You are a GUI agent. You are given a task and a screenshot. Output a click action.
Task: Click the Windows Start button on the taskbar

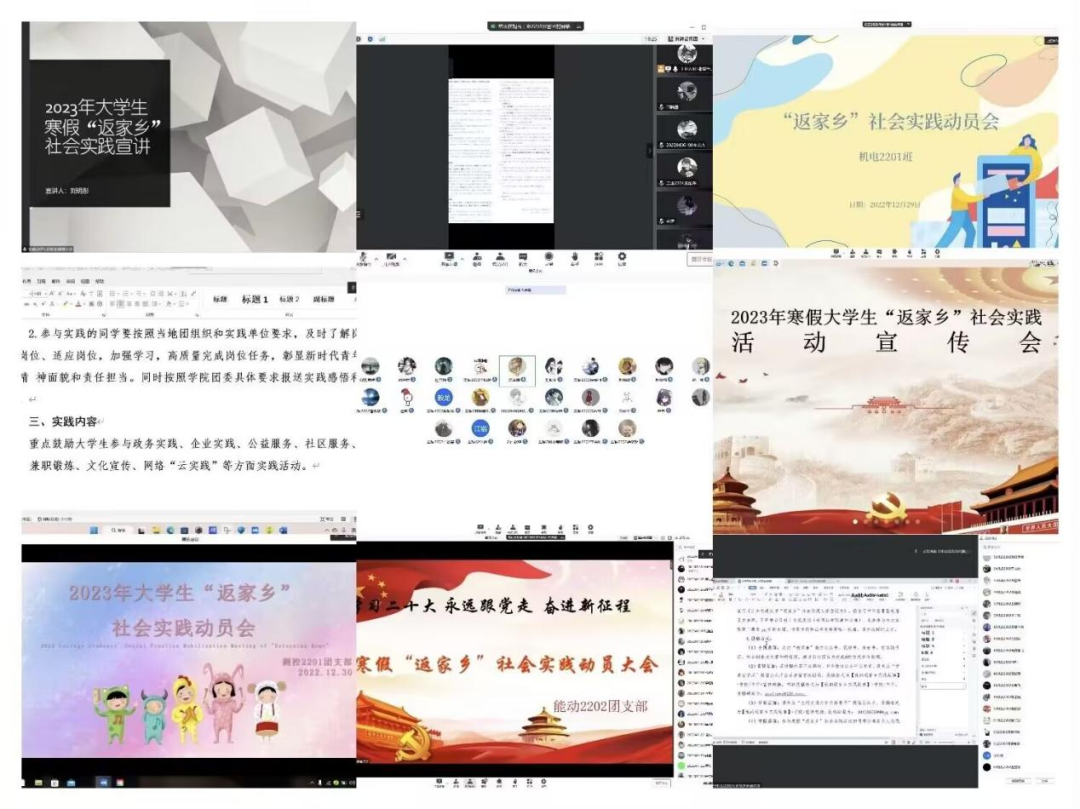point(92,530)
